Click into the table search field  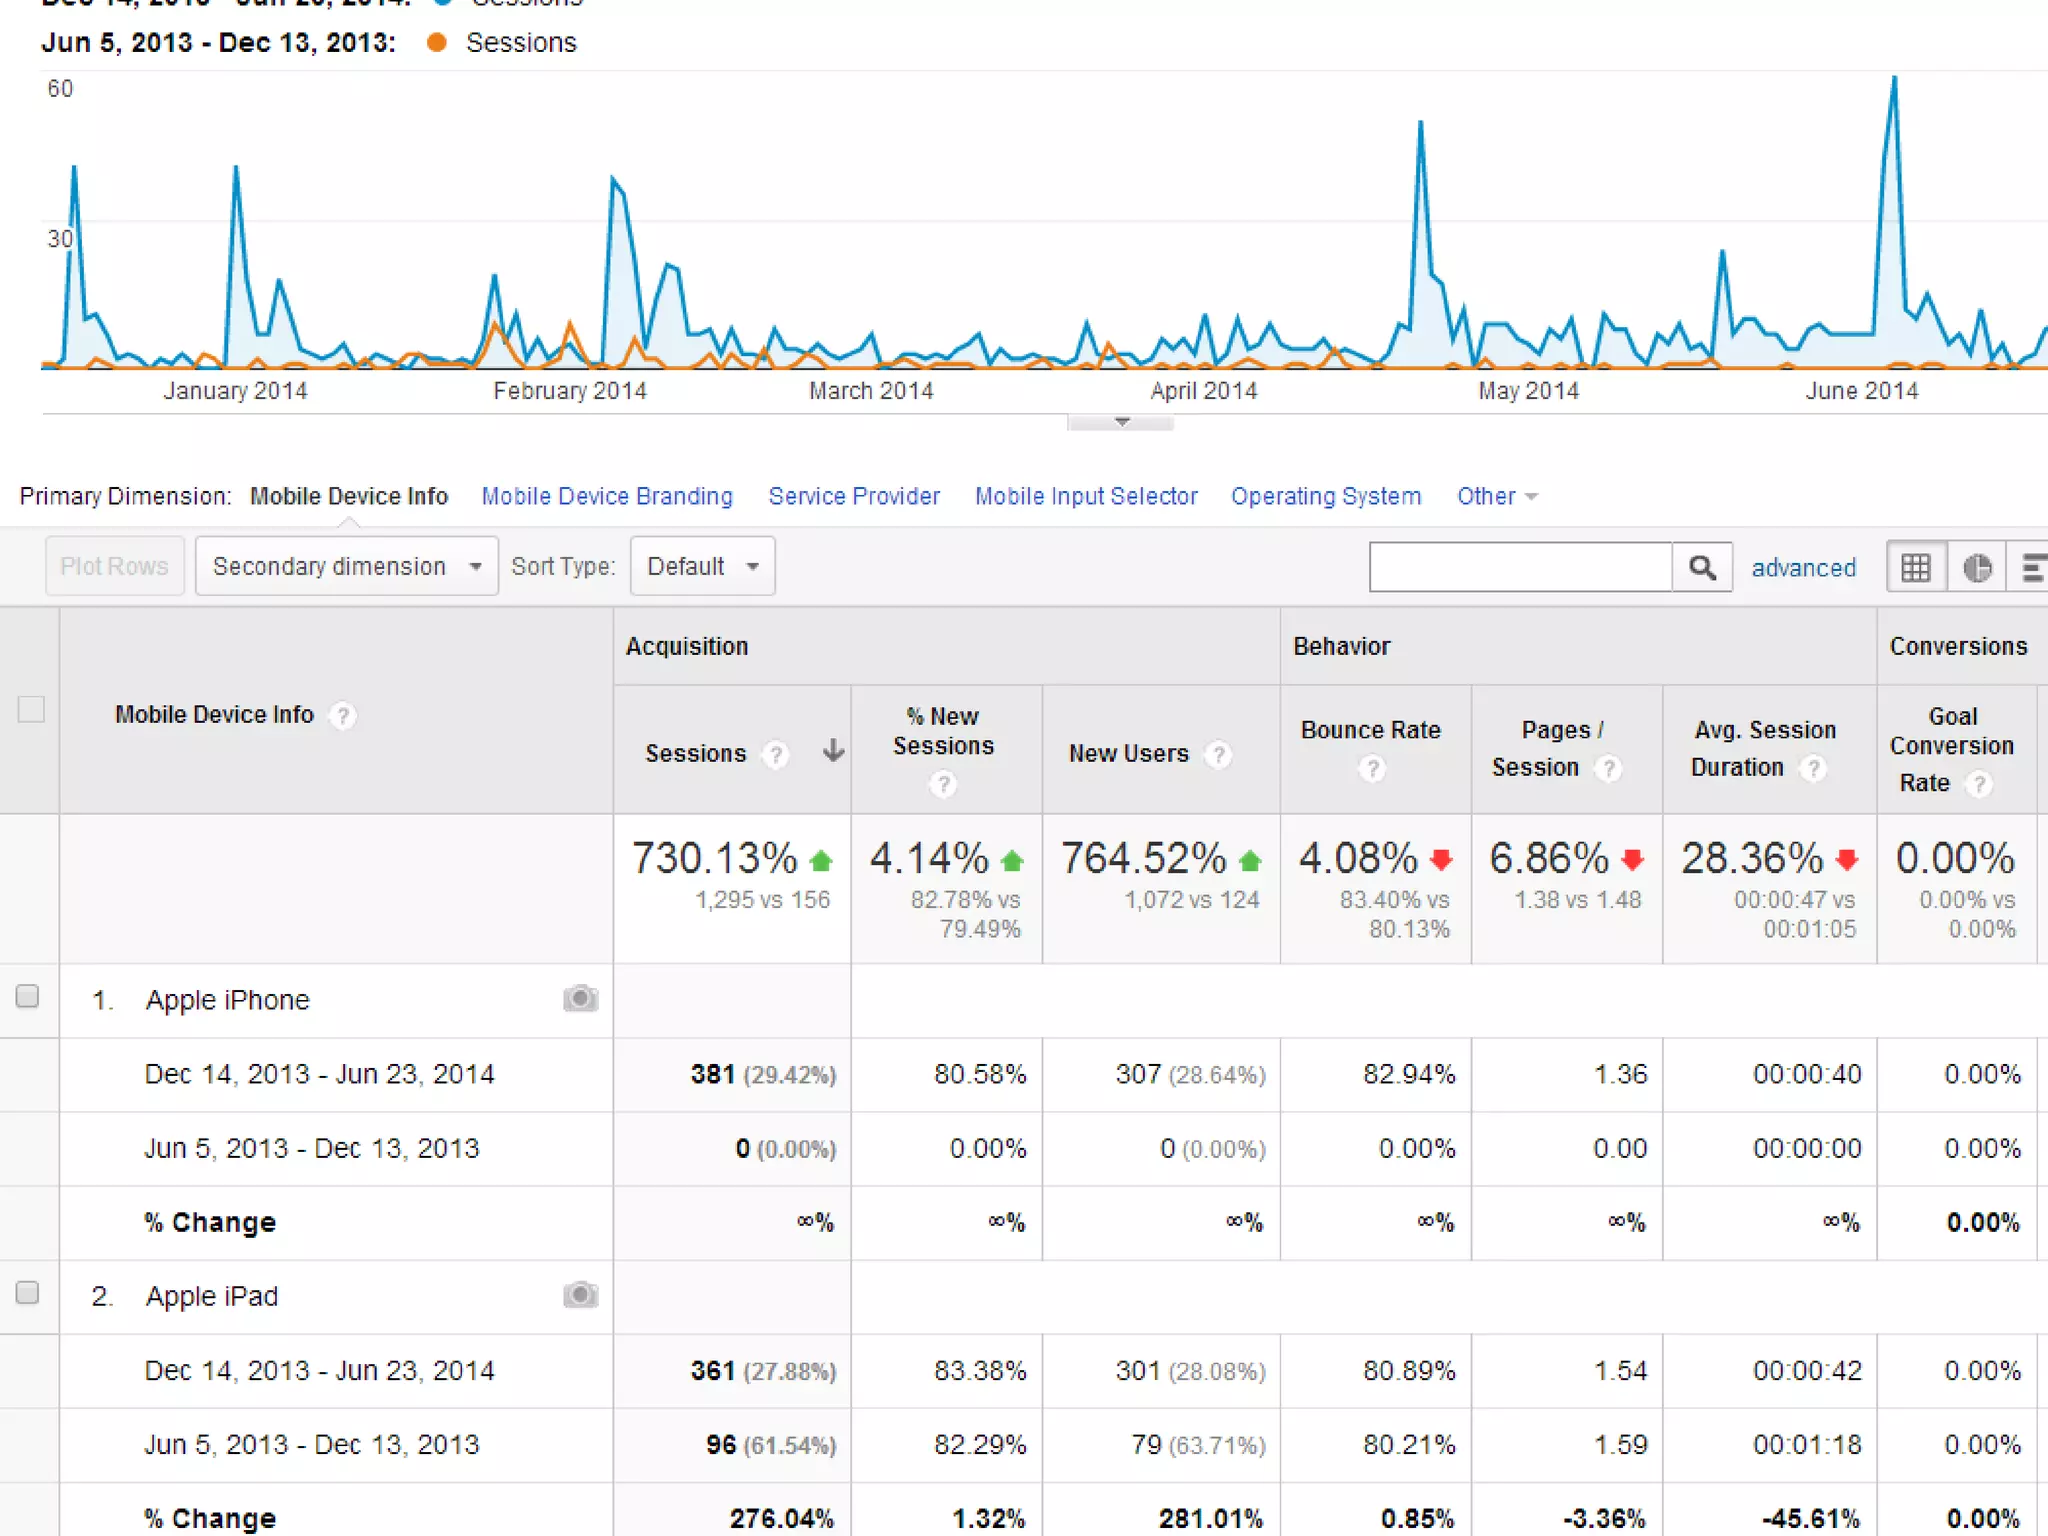pos(1519,567)
